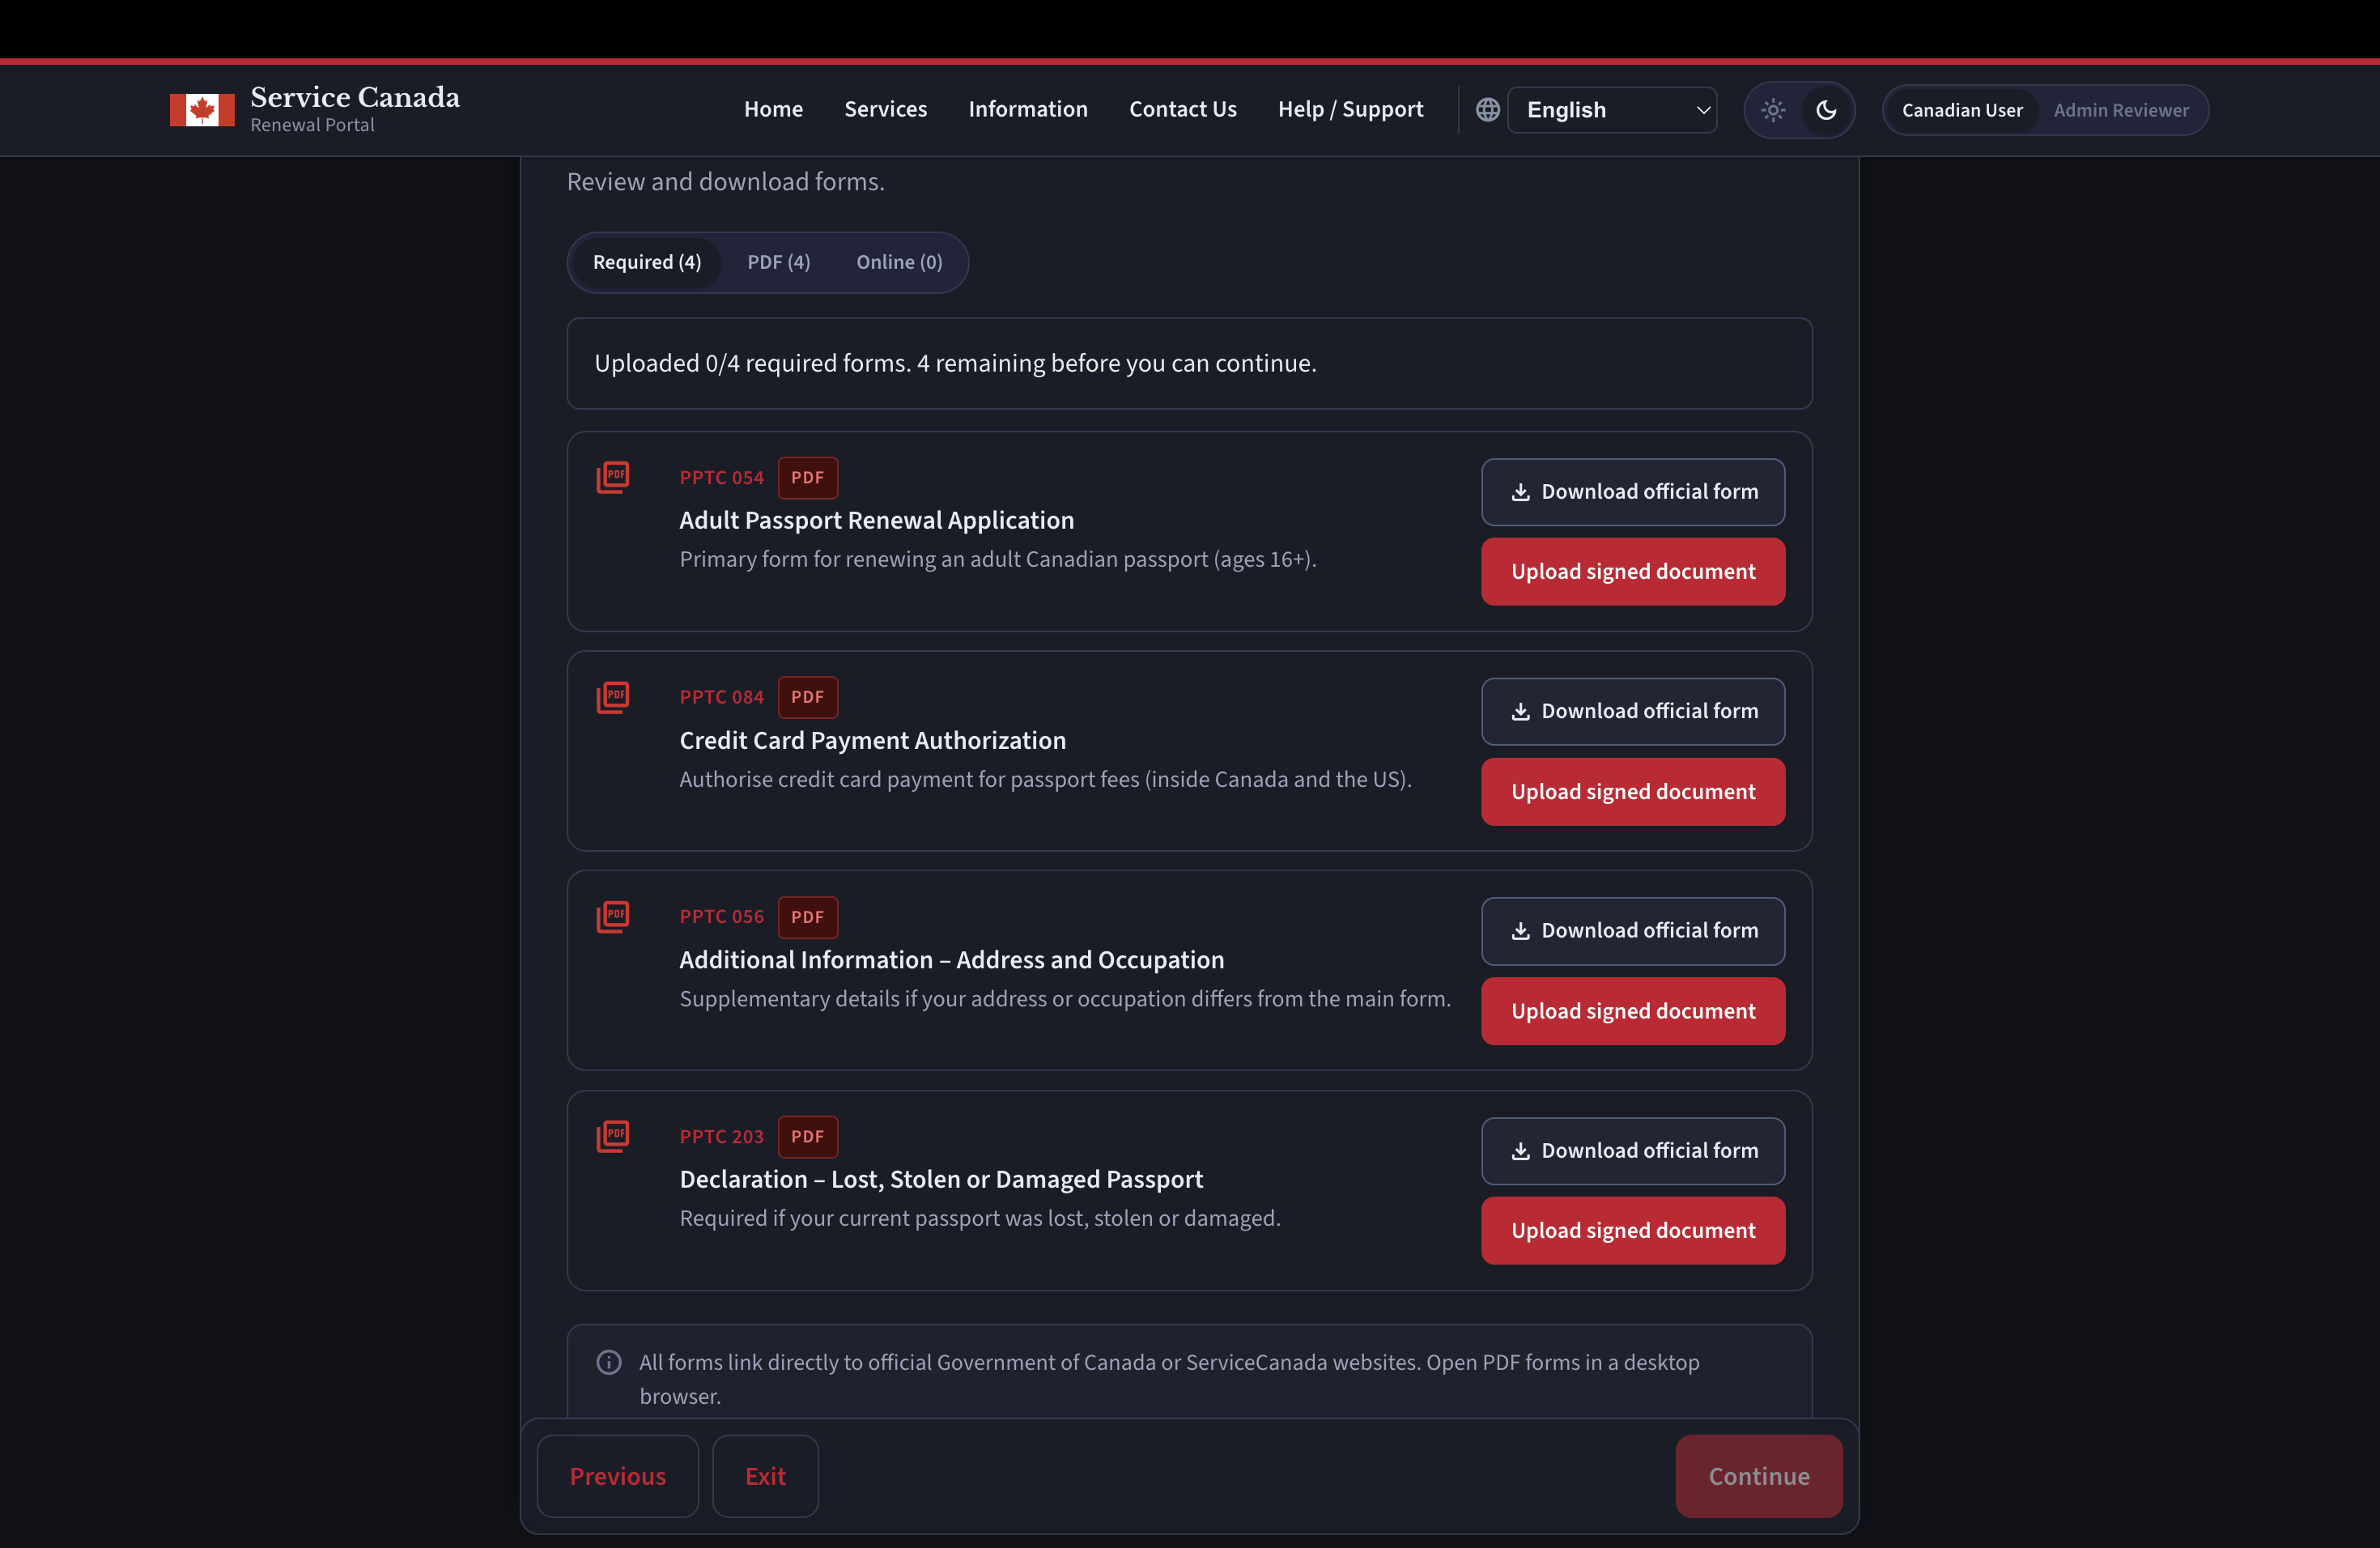The width and height of the screenshot is (2380, 1548).
Task: Upload signed document for Credit Card Authorization
Action: coord(1632,792)
